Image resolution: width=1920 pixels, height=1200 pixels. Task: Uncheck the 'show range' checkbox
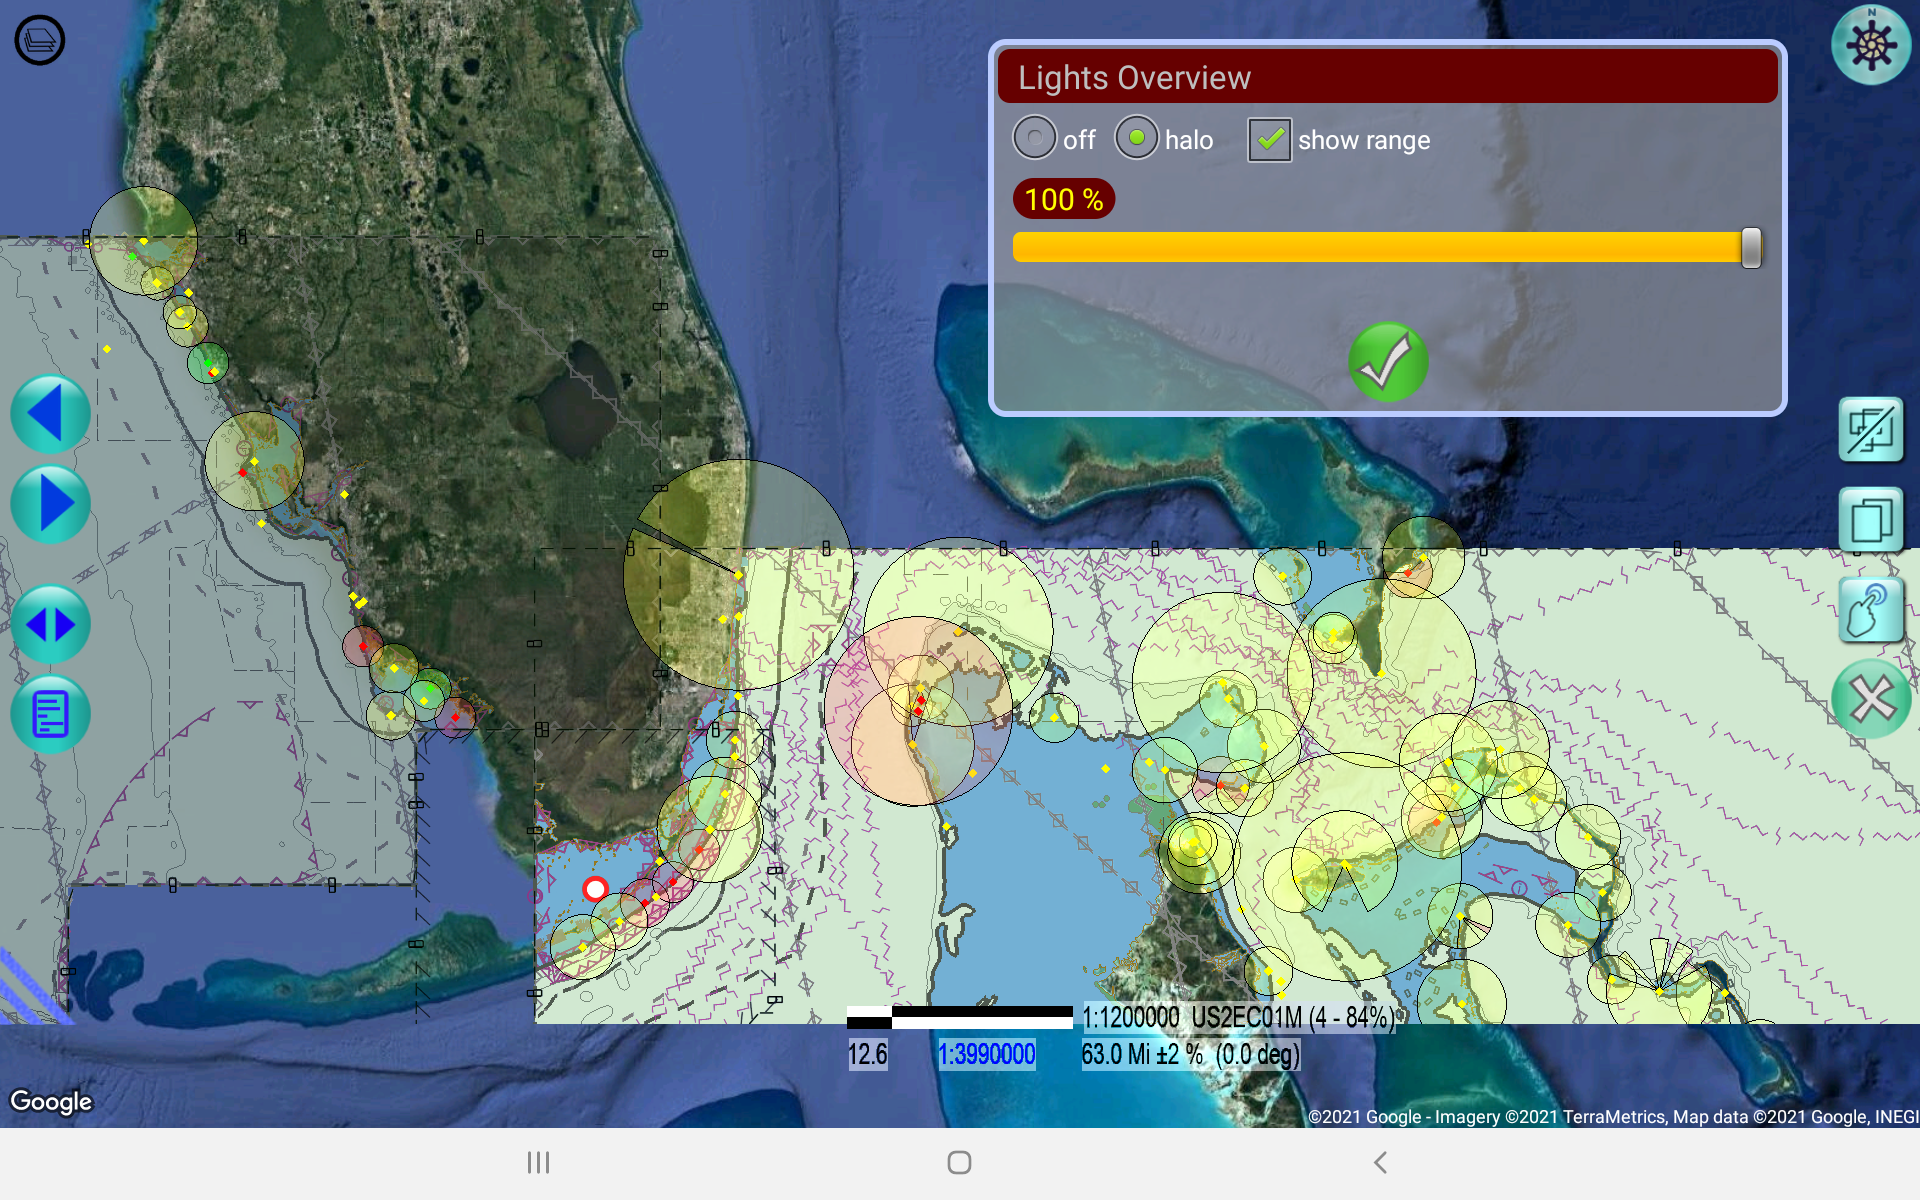point(1269,140)
